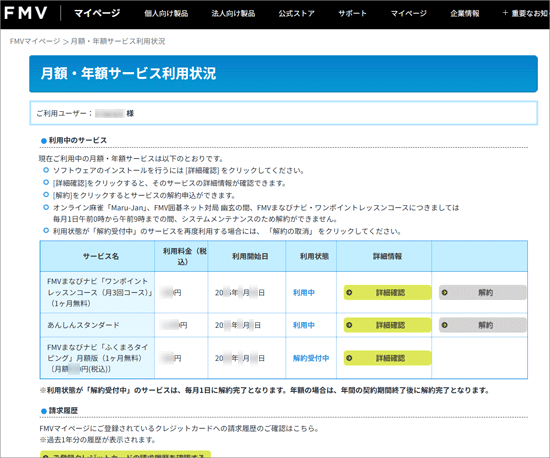Click 詳細確認 button for ふくまろタイピング
550x458 pixels.
click(387, 358)
